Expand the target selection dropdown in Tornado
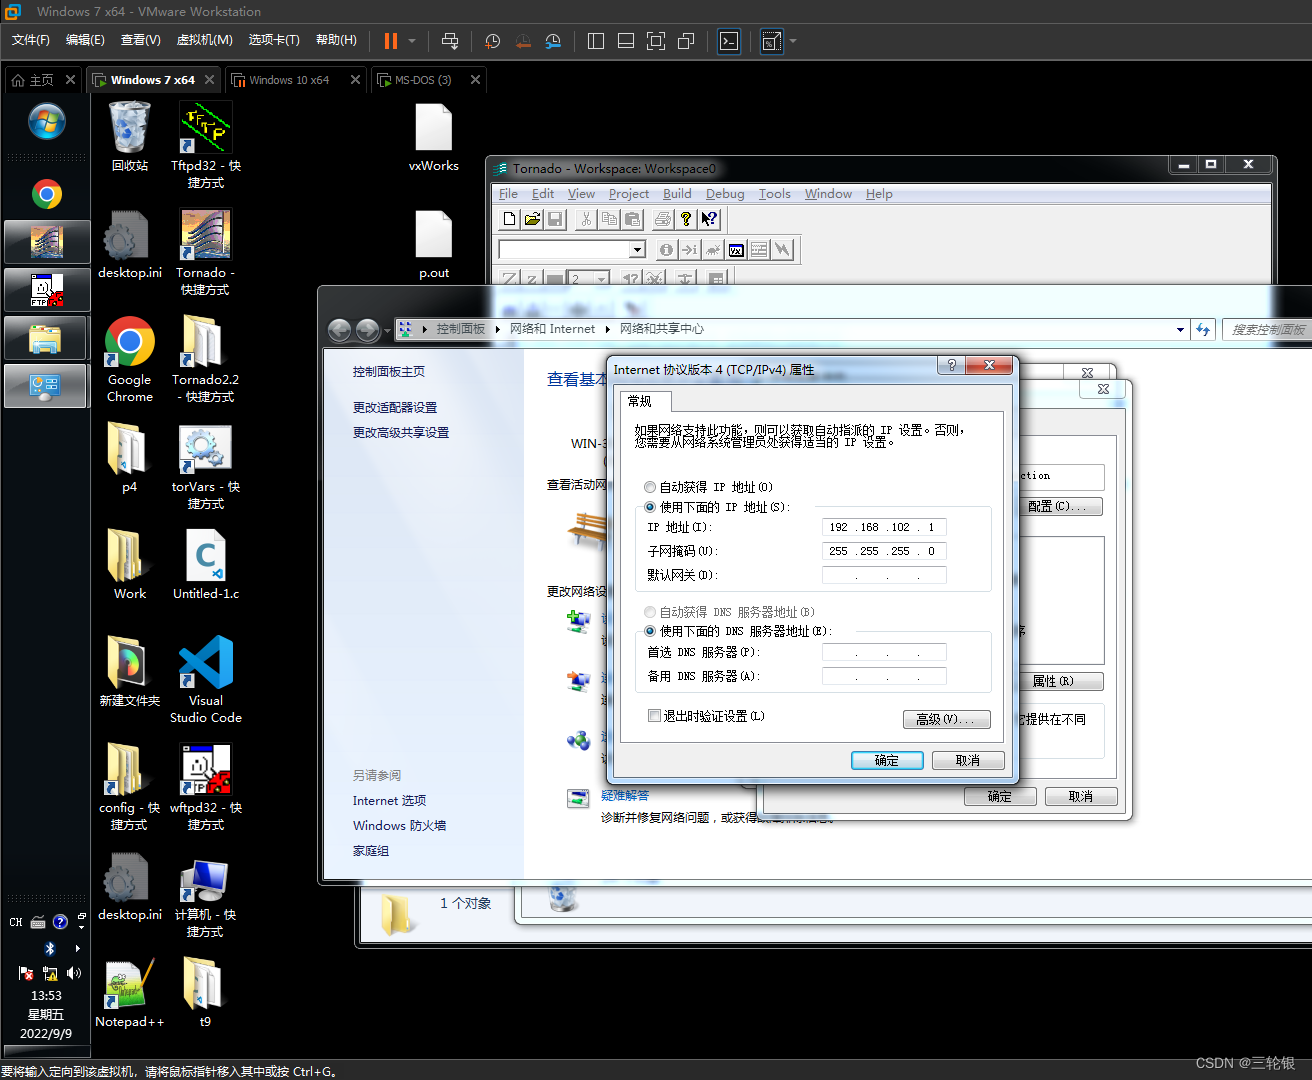 [637, 249]
